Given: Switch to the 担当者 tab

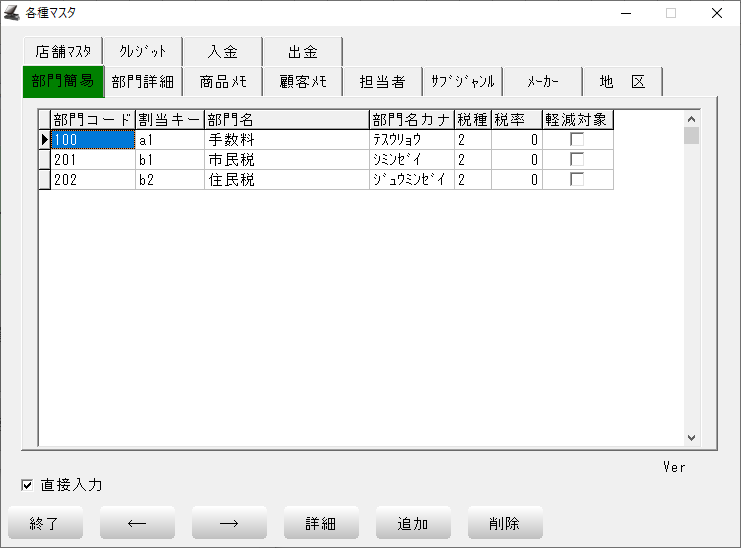Looking at the screenshot, I should pyautogui.click(x=382, y=82).
